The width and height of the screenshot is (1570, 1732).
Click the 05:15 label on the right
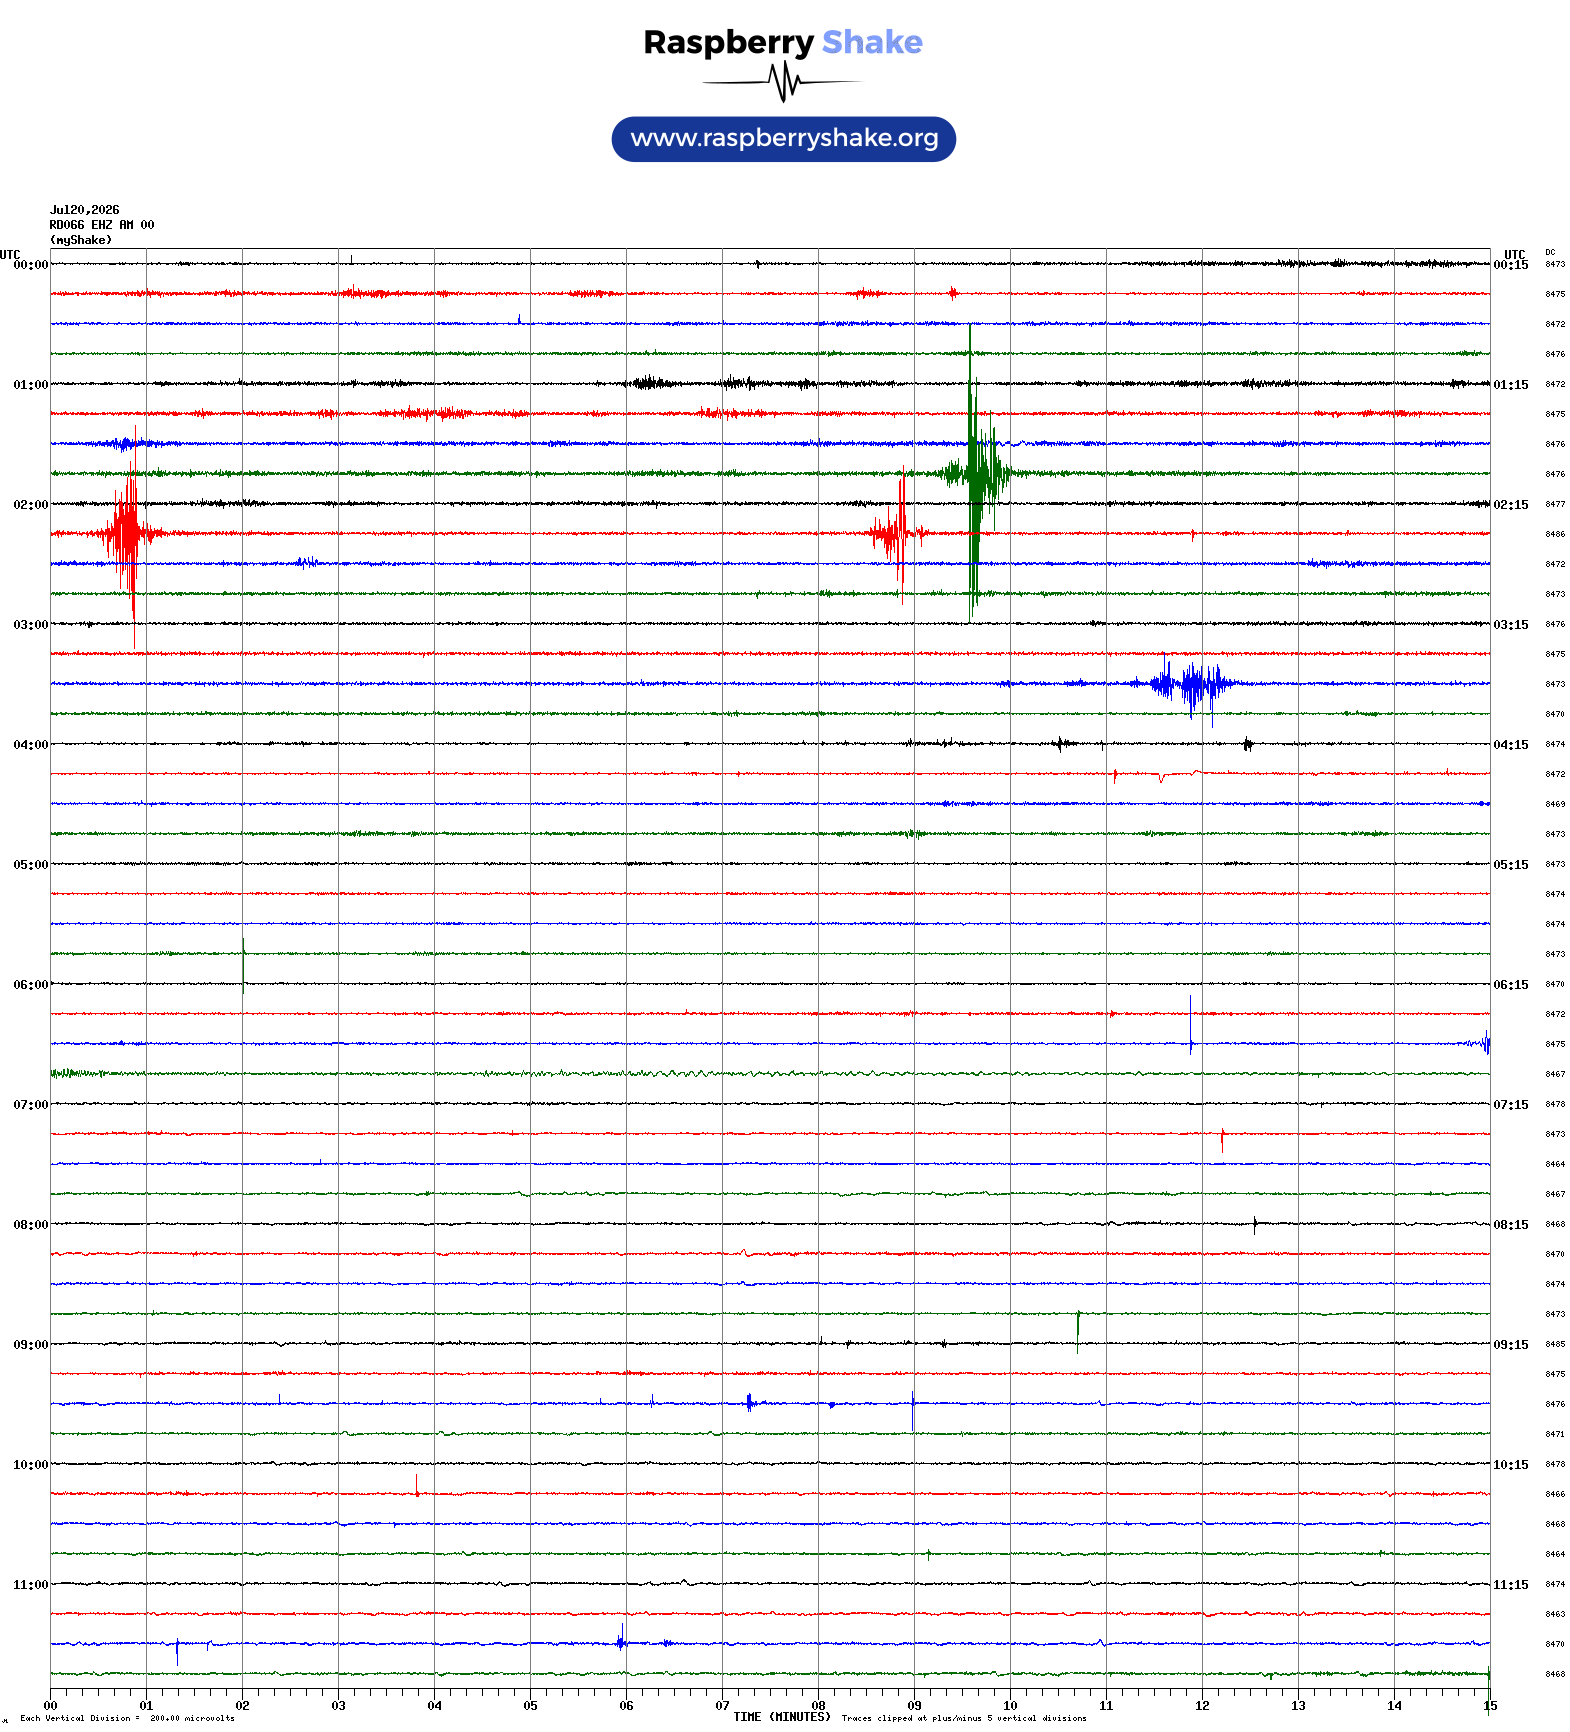[x=1511, y=865]
